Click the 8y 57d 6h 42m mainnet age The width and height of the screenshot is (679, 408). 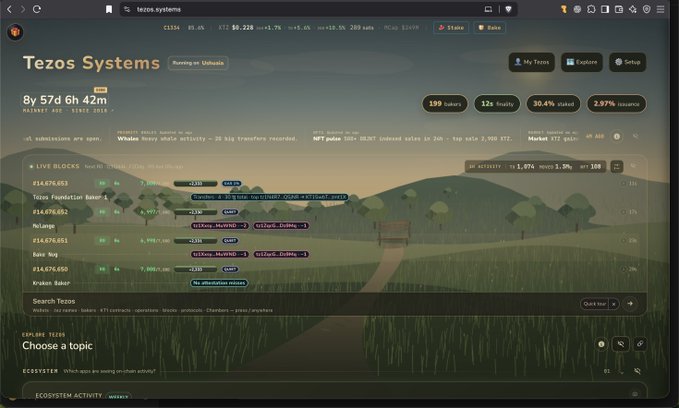click(65, 100)
